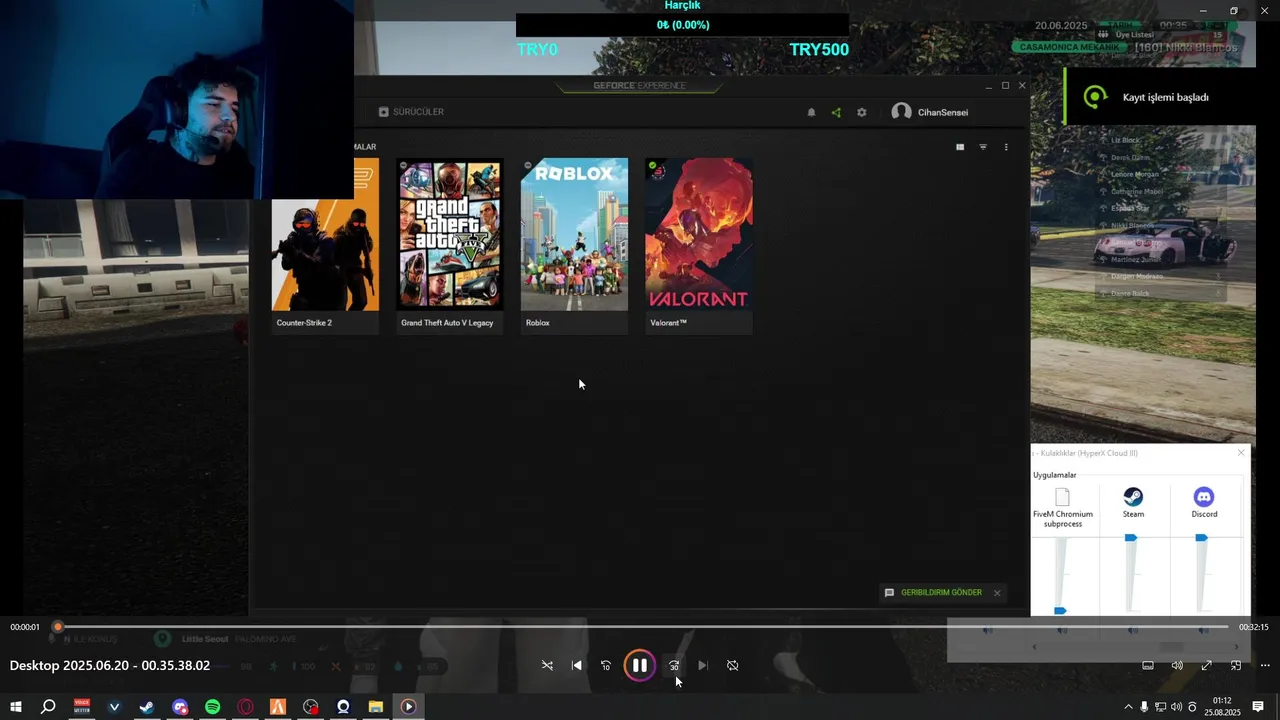Click volume mixer right scroll arrow

pos(1236,647)
